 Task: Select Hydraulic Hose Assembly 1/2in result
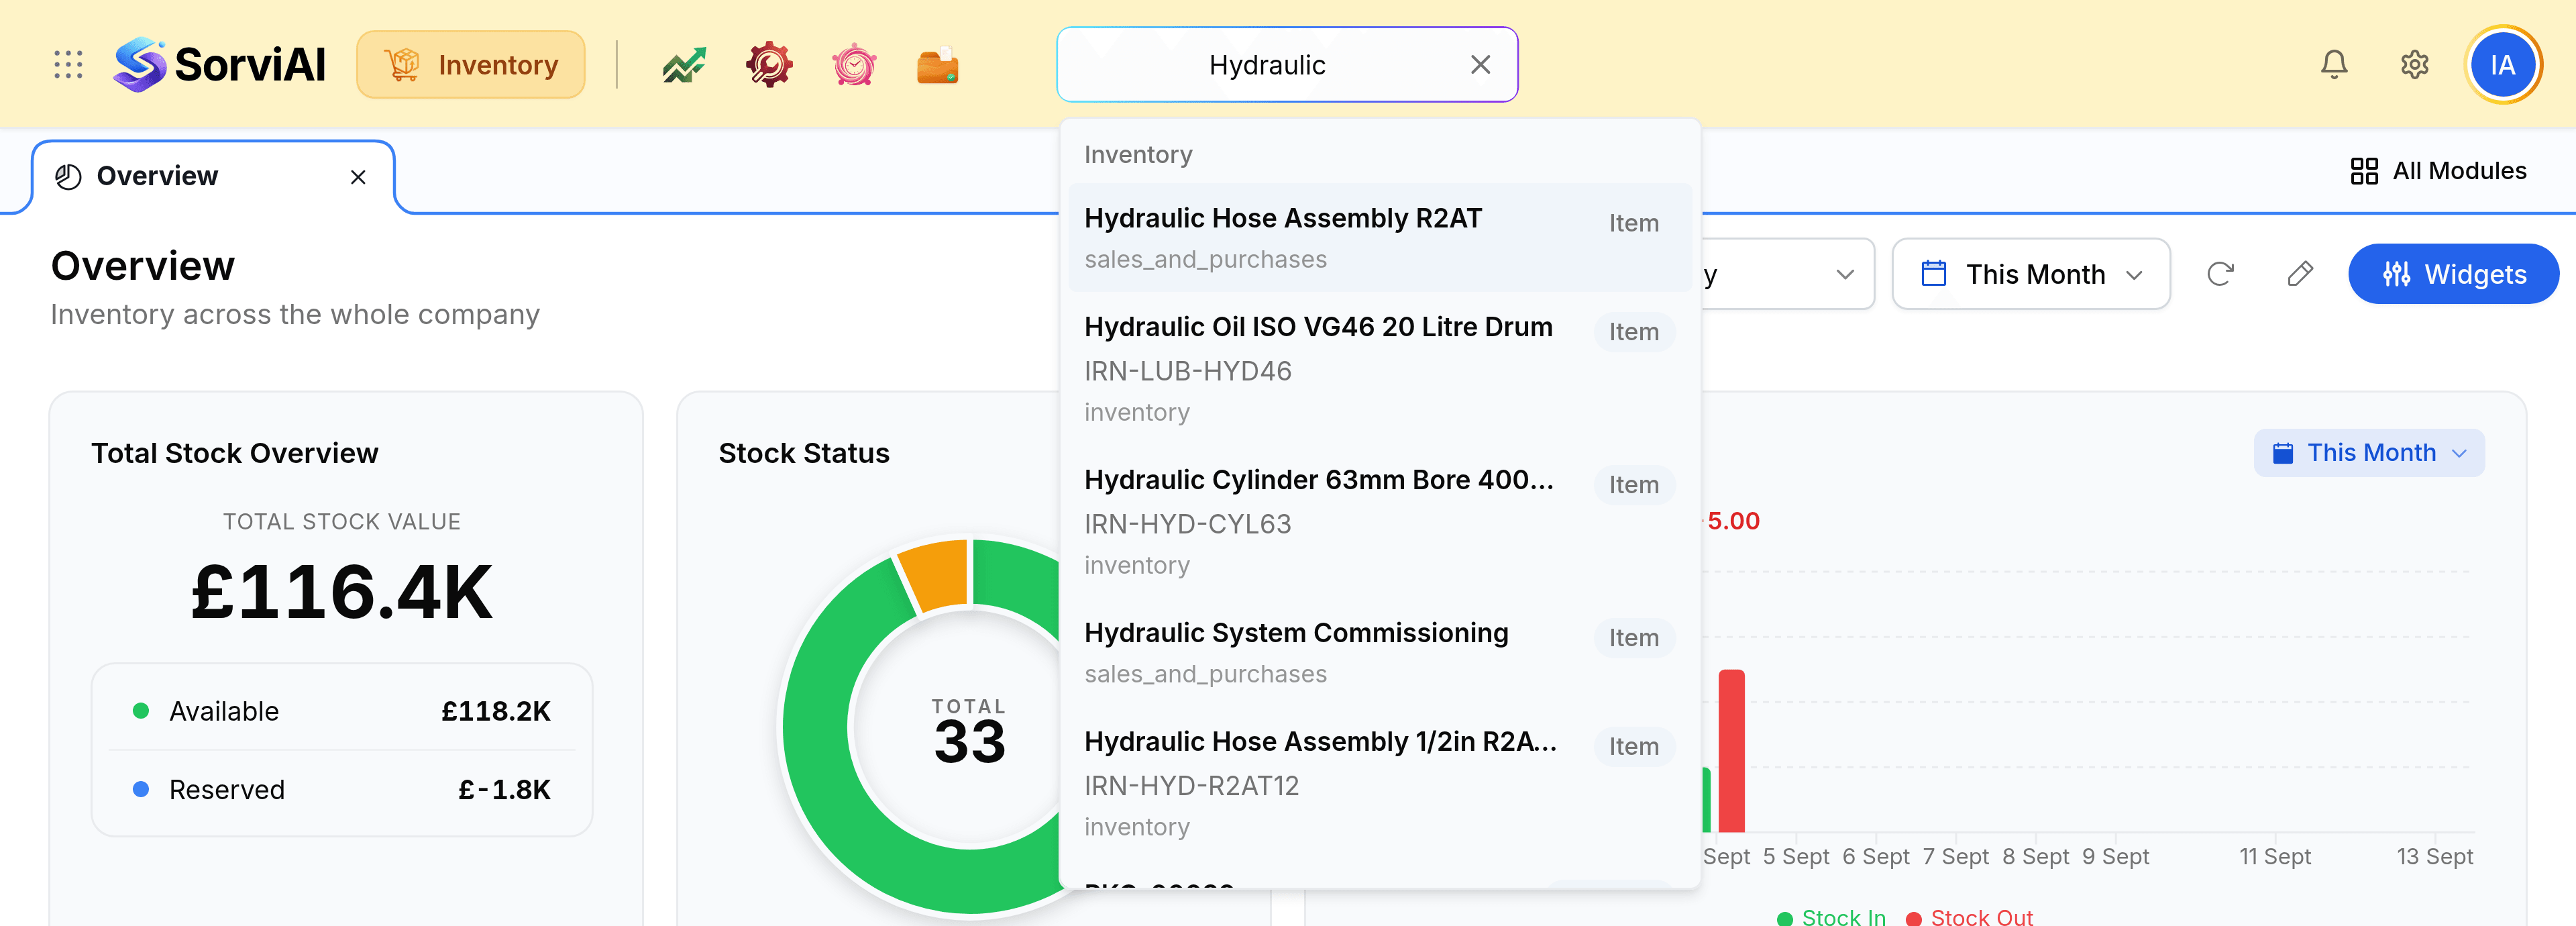1379,784
